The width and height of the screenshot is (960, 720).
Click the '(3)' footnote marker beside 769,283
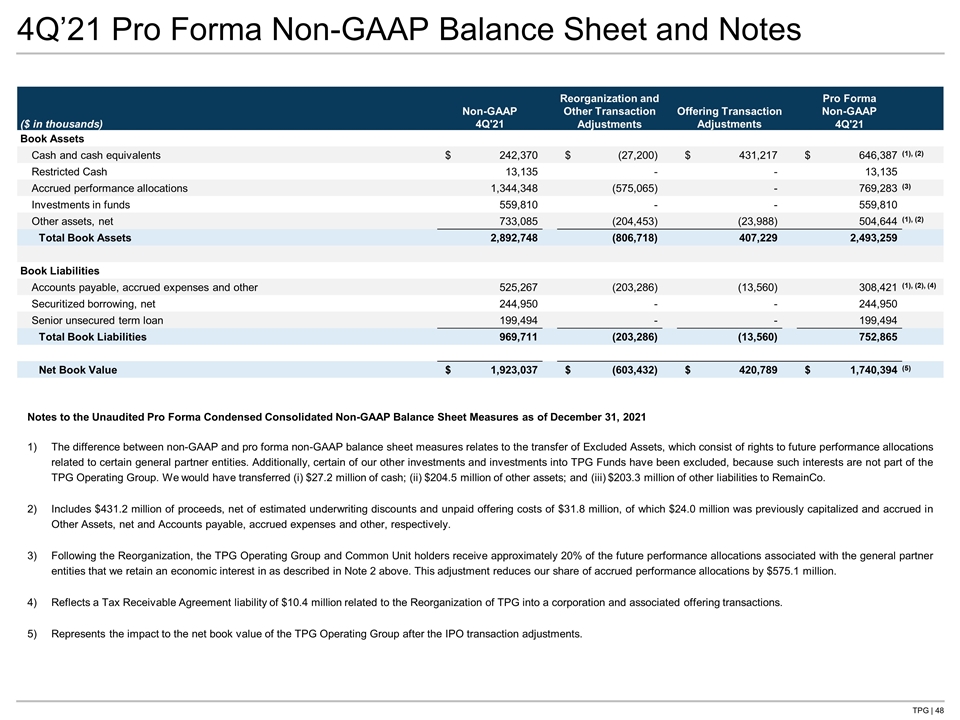pyautogui.click(x=906, y=187)
